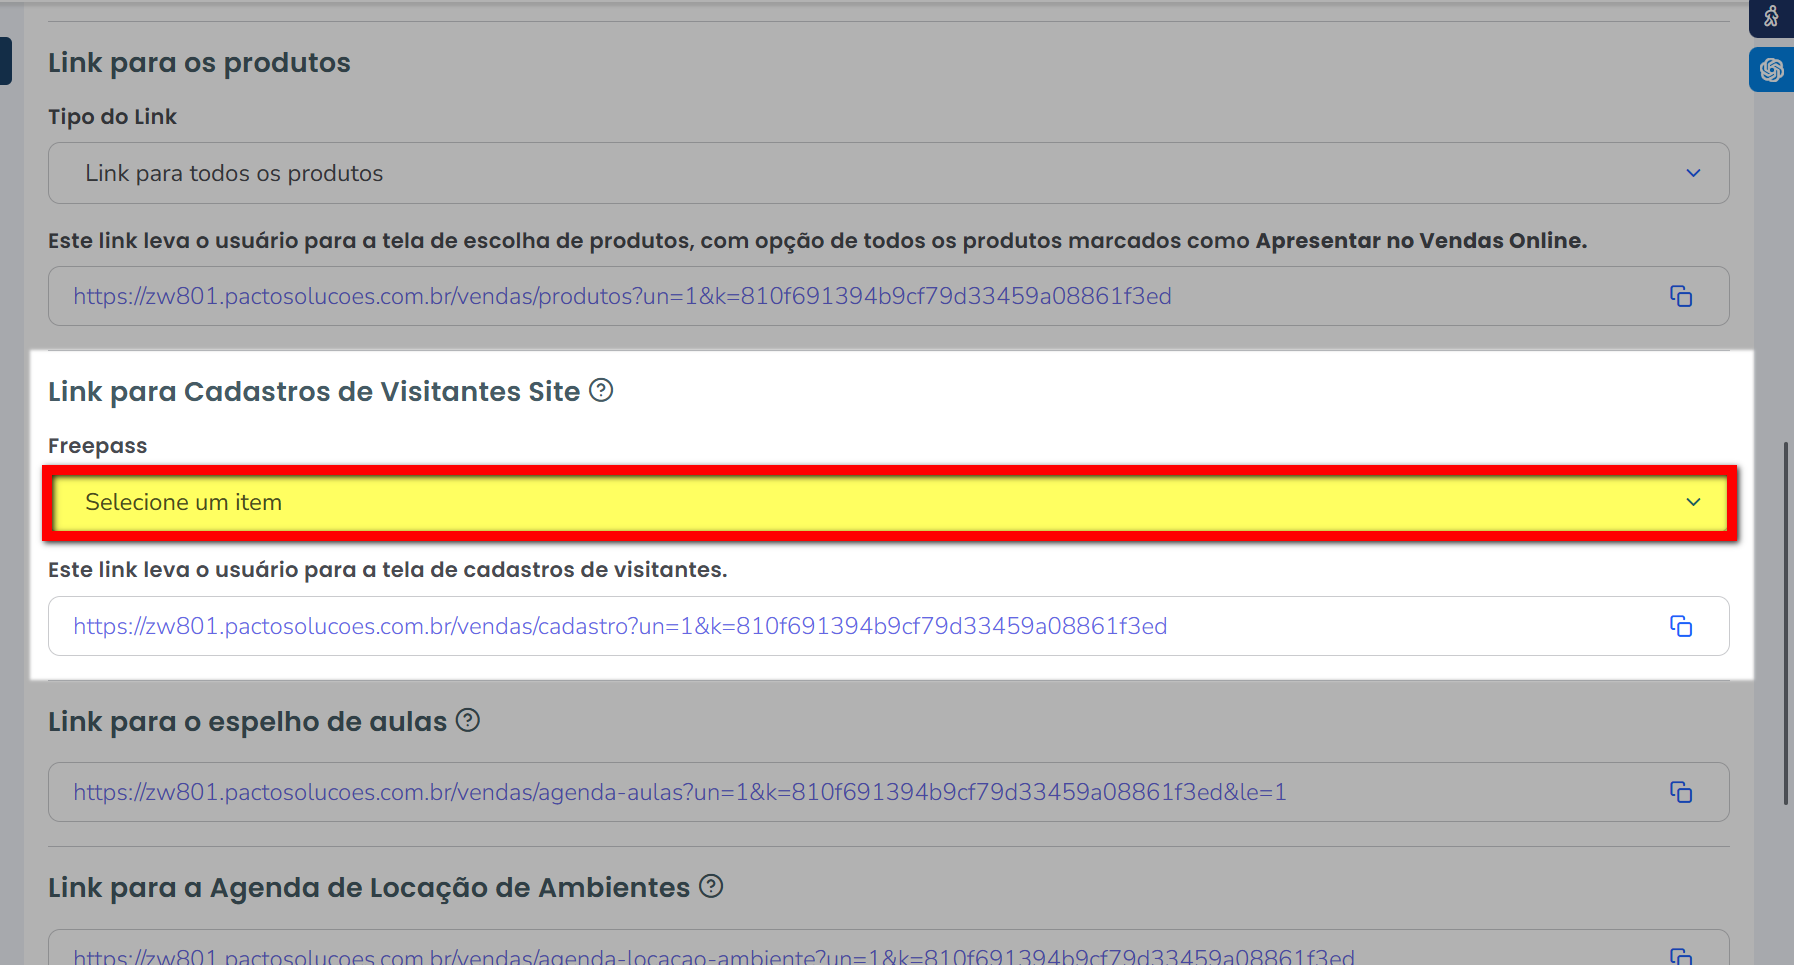Open the 'Link para todos os produtos' dropdown
Screen dimensions: 1794x965
(x=888, y=173)
